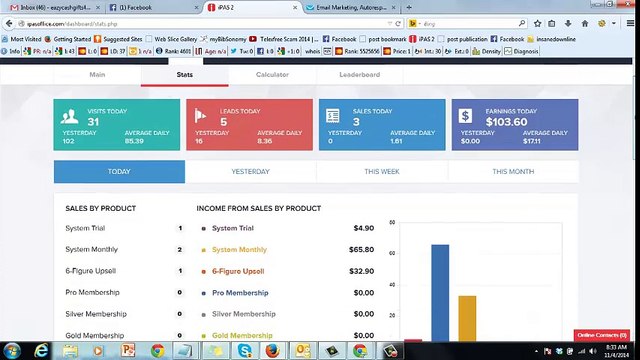This screenshot has height=360, width=640.
Task: Click the search magnifier icon
Action: [x=522, y=24]
